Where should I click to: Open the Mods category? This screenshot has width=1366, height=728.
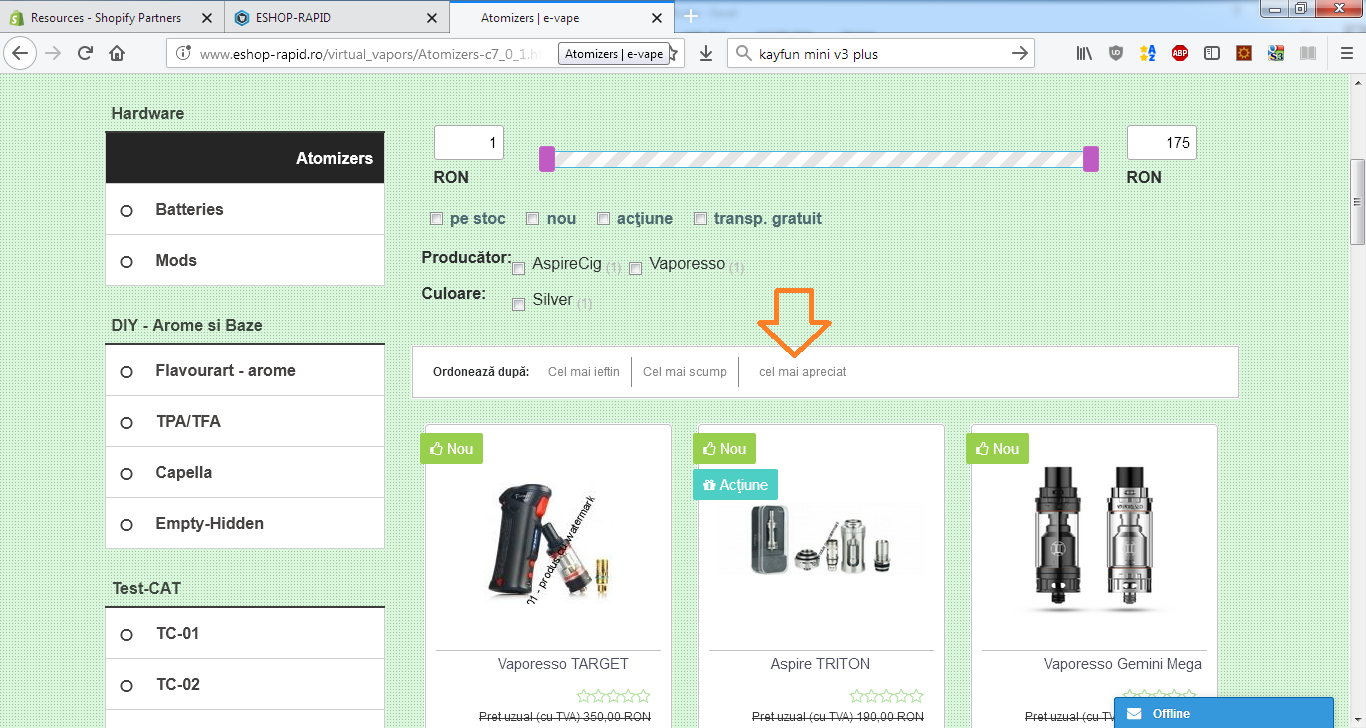245,260
